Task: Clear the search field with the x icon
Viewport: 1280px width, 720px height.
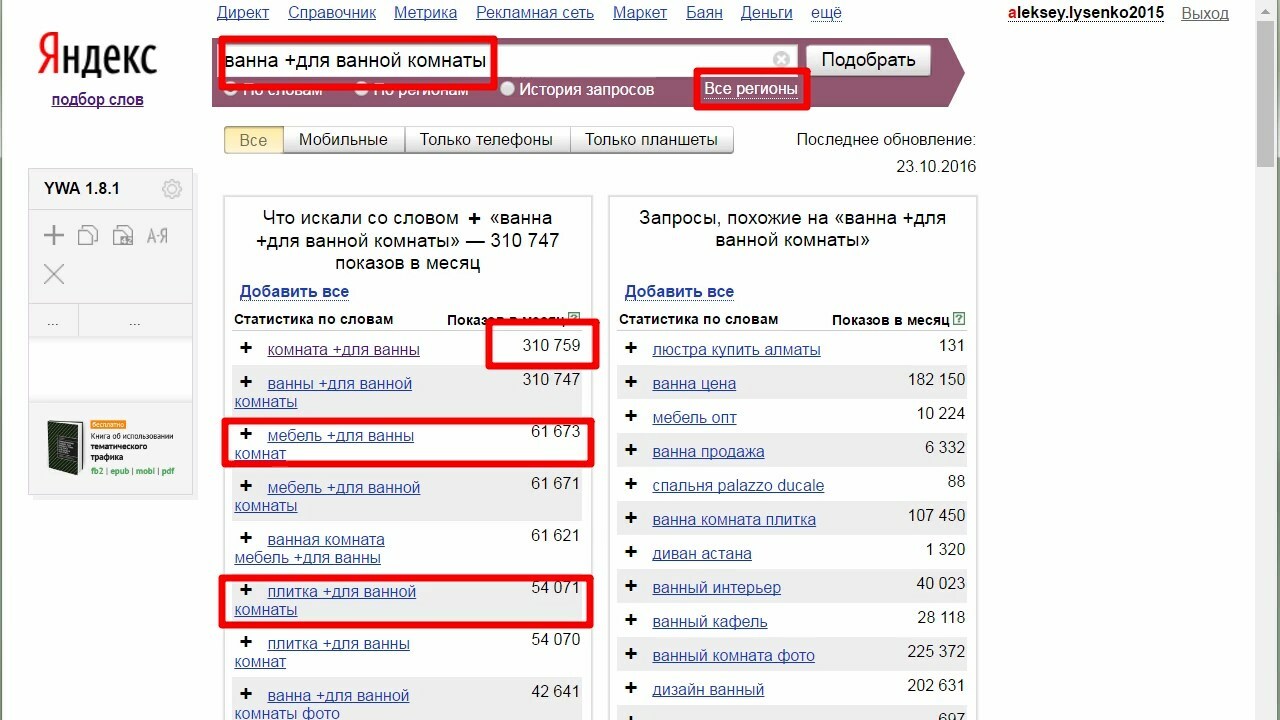Action: (782, 60)
